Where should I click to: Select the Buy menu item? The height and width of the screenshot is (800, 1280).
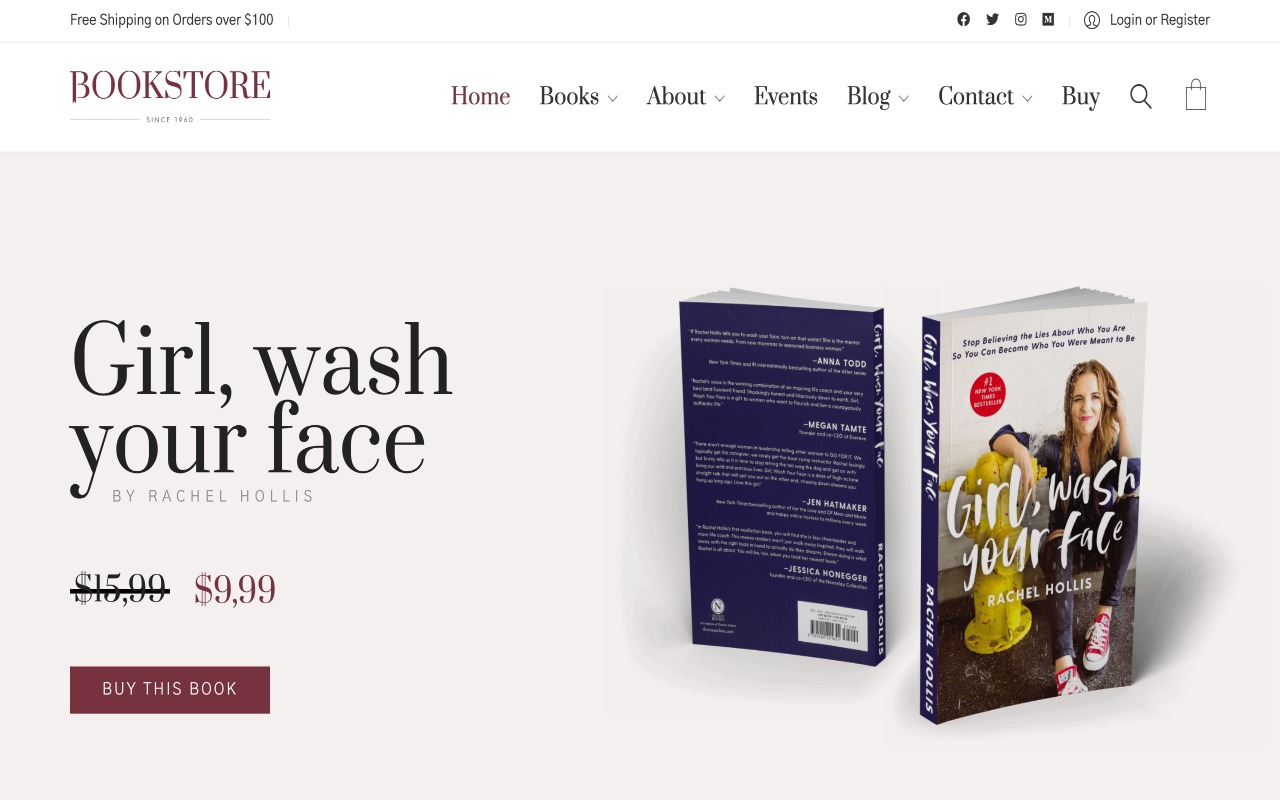(1080, 96)
